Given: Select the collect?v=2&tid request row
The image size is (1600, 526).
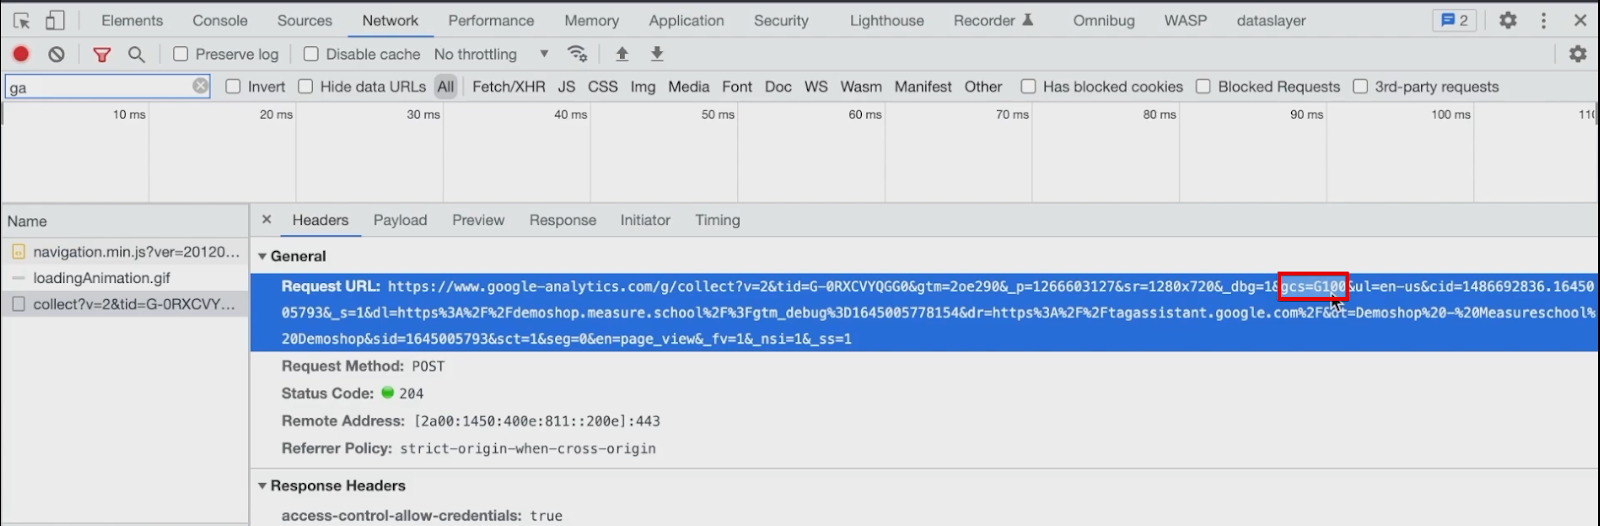Looking at the screenshot, I should click(x=125, y=304).
